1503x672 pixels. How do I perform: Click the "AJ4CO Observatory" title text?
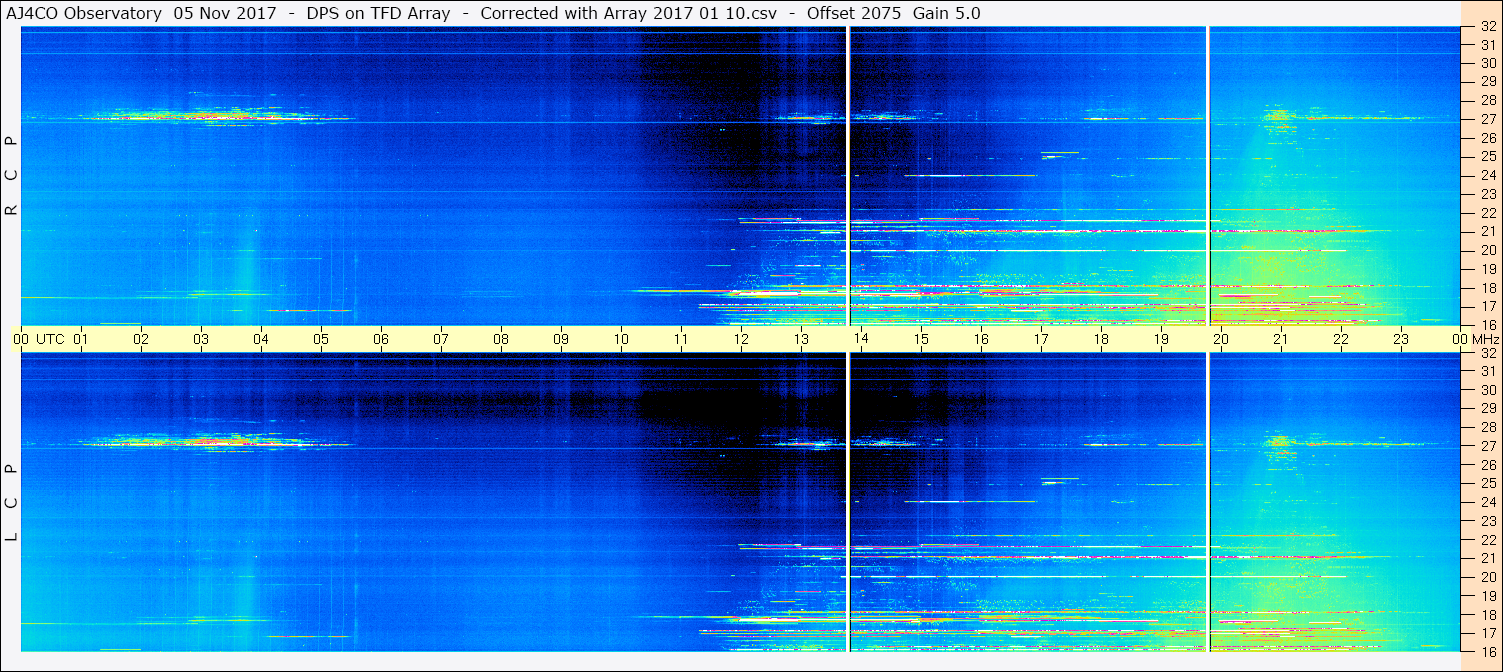pos(82,13)
